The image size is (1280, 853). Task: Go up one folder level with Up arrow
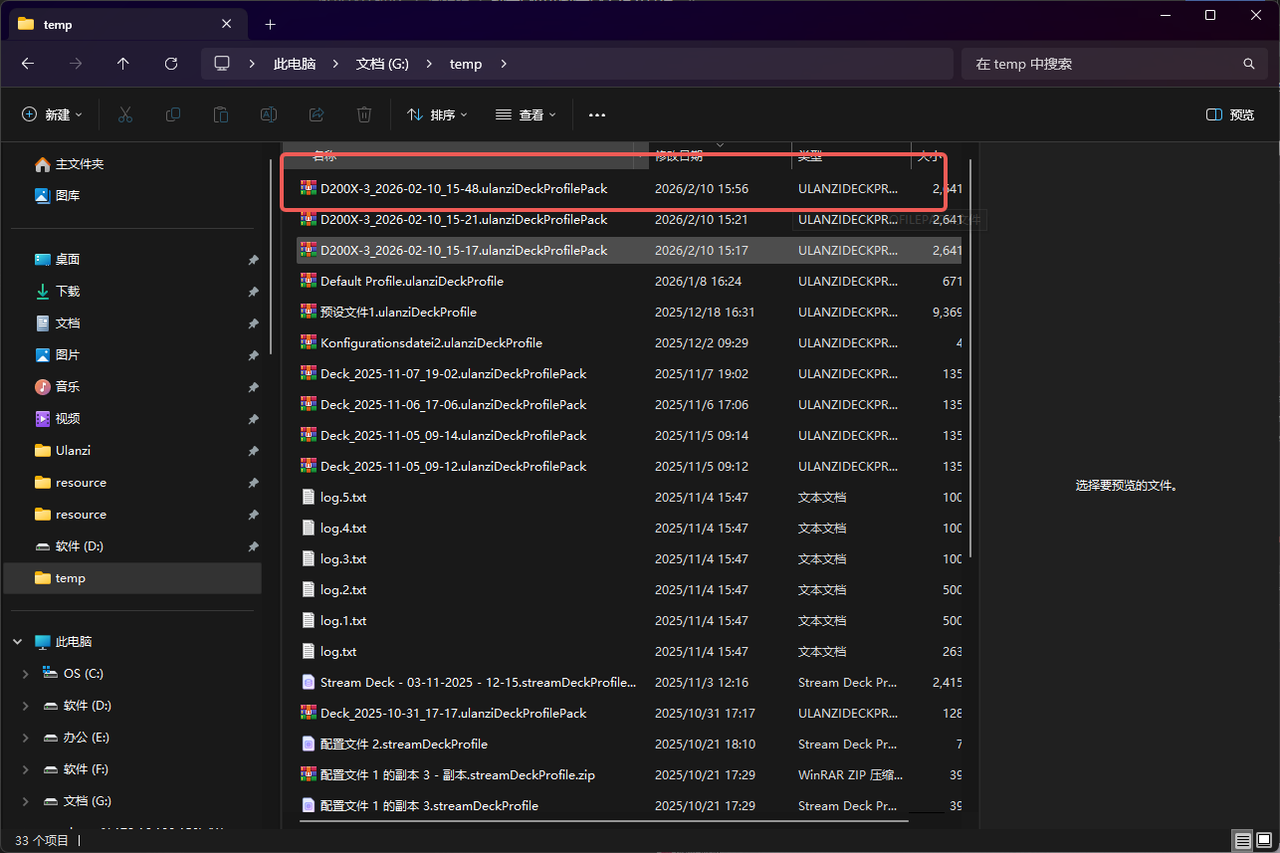tap(123, 63)
